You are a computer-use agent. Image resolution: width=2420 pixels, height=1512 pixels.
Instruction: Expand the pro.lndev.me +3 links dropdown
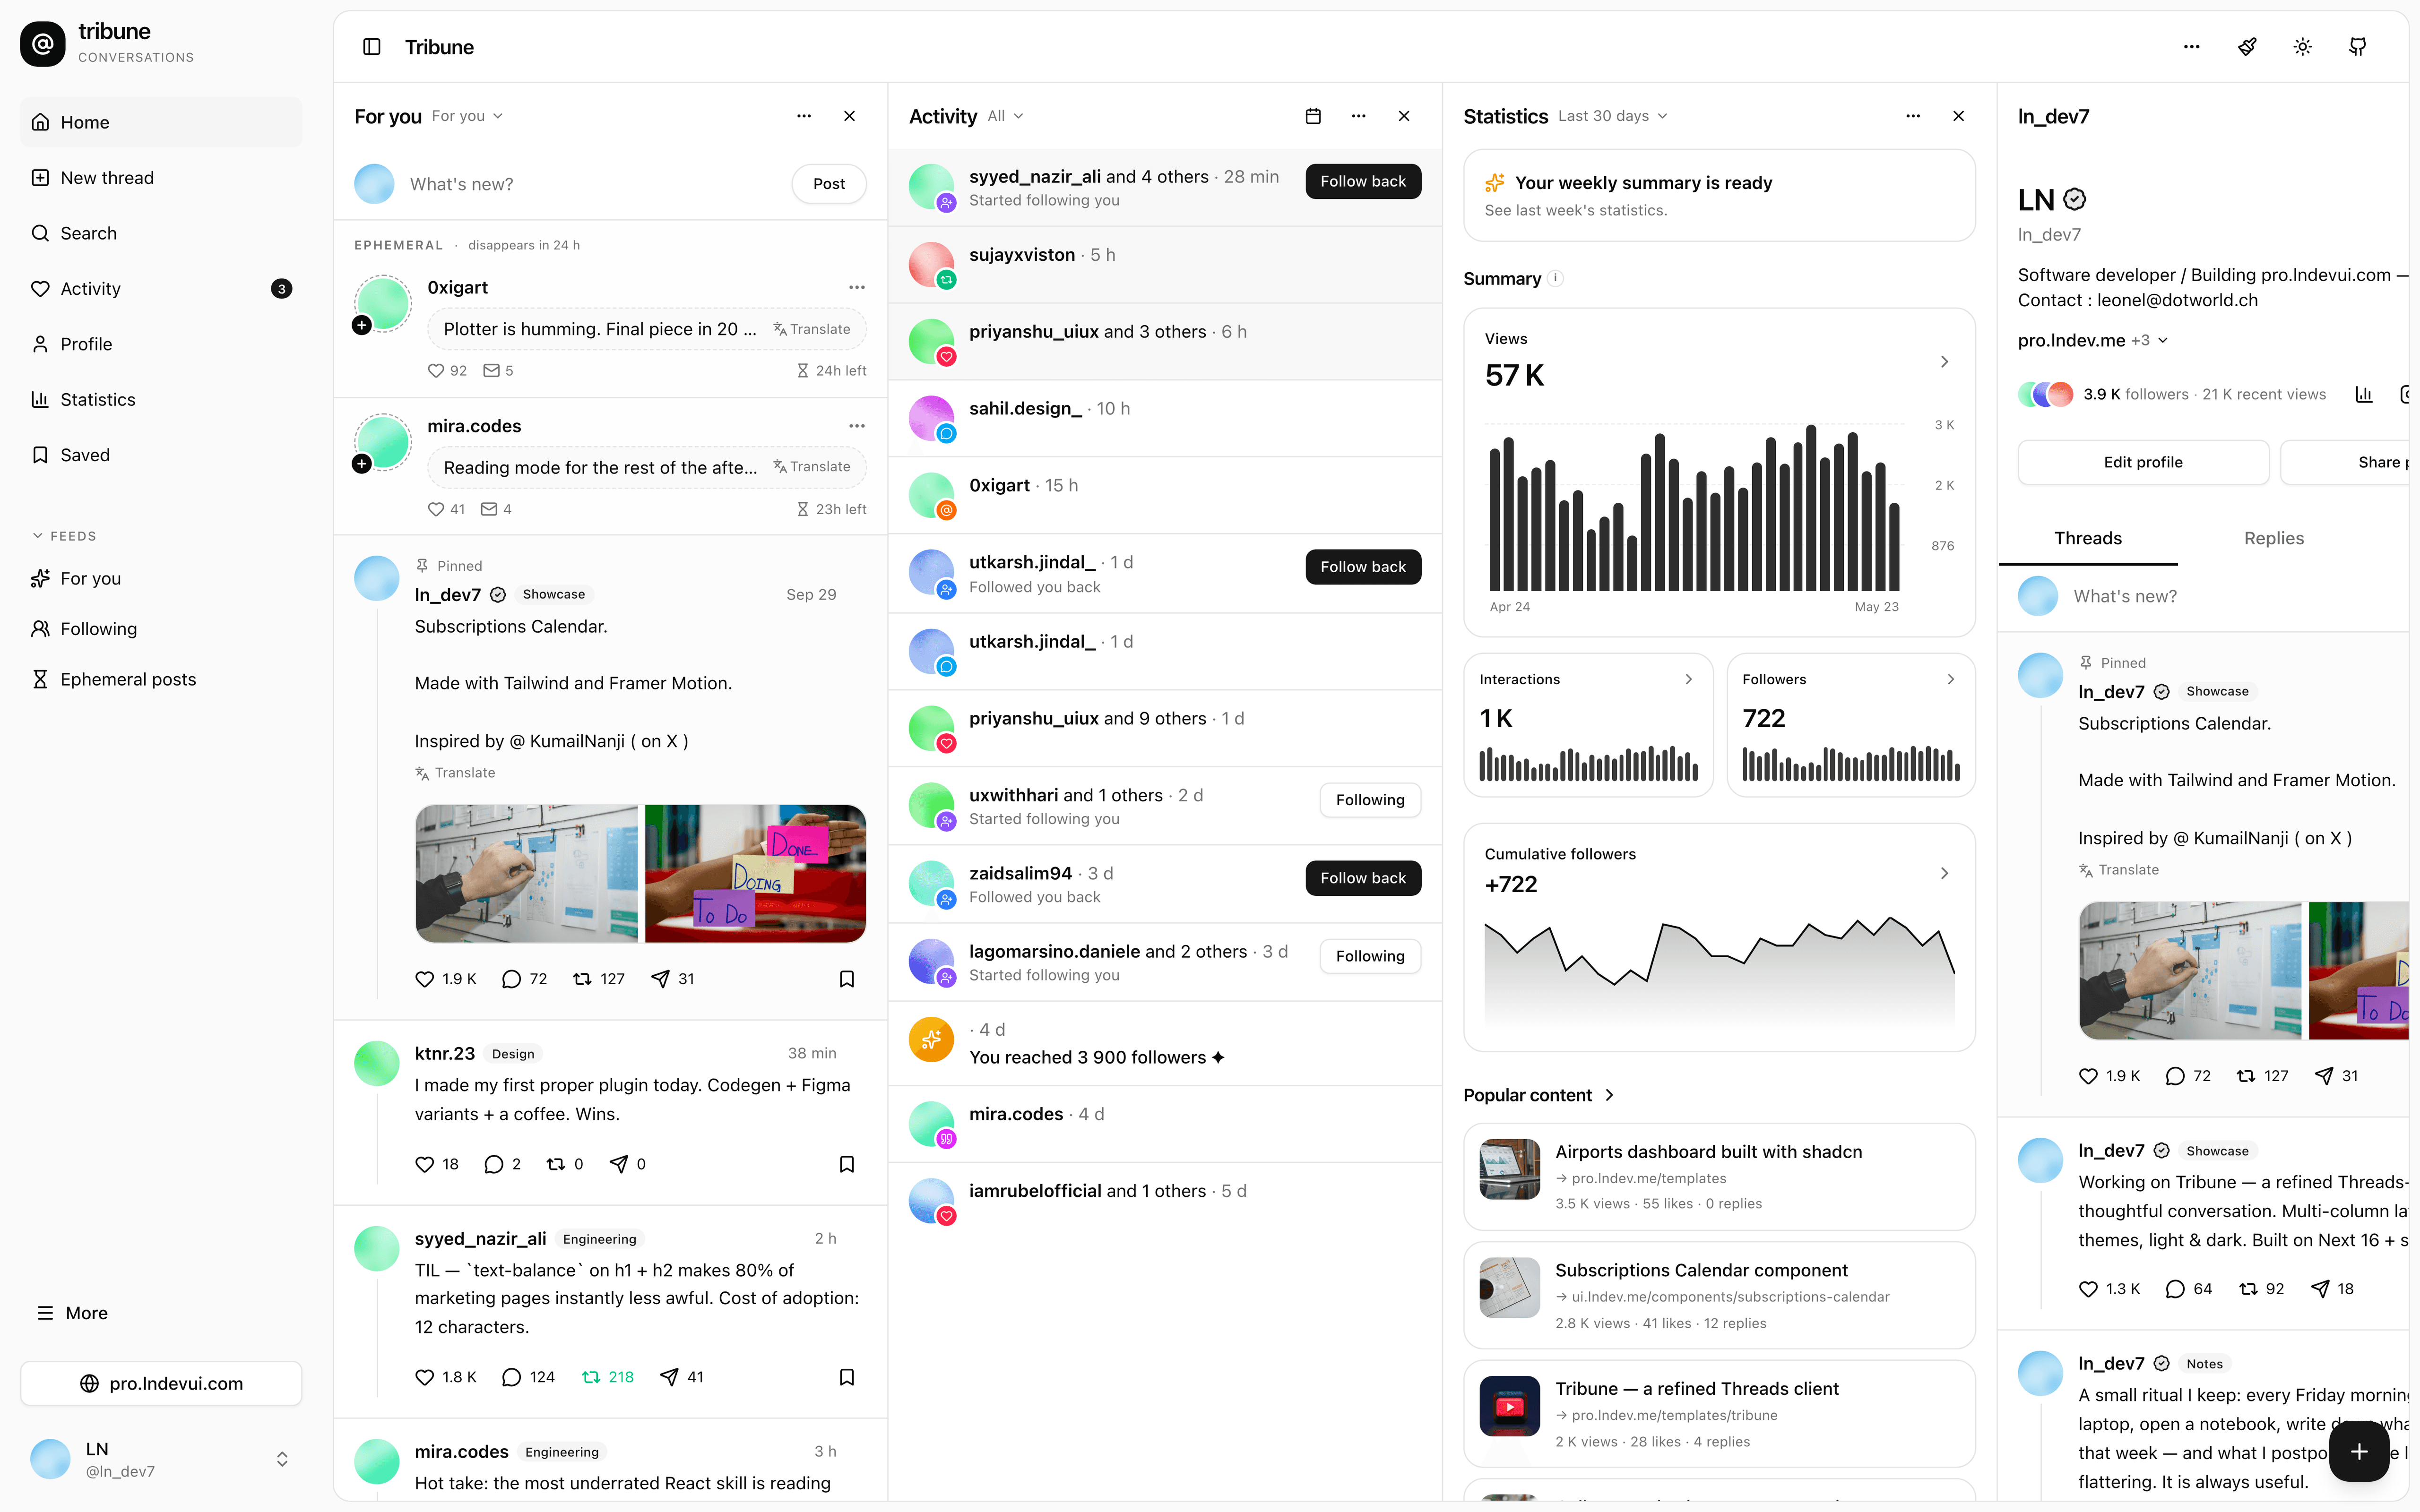click(2092, 340)
